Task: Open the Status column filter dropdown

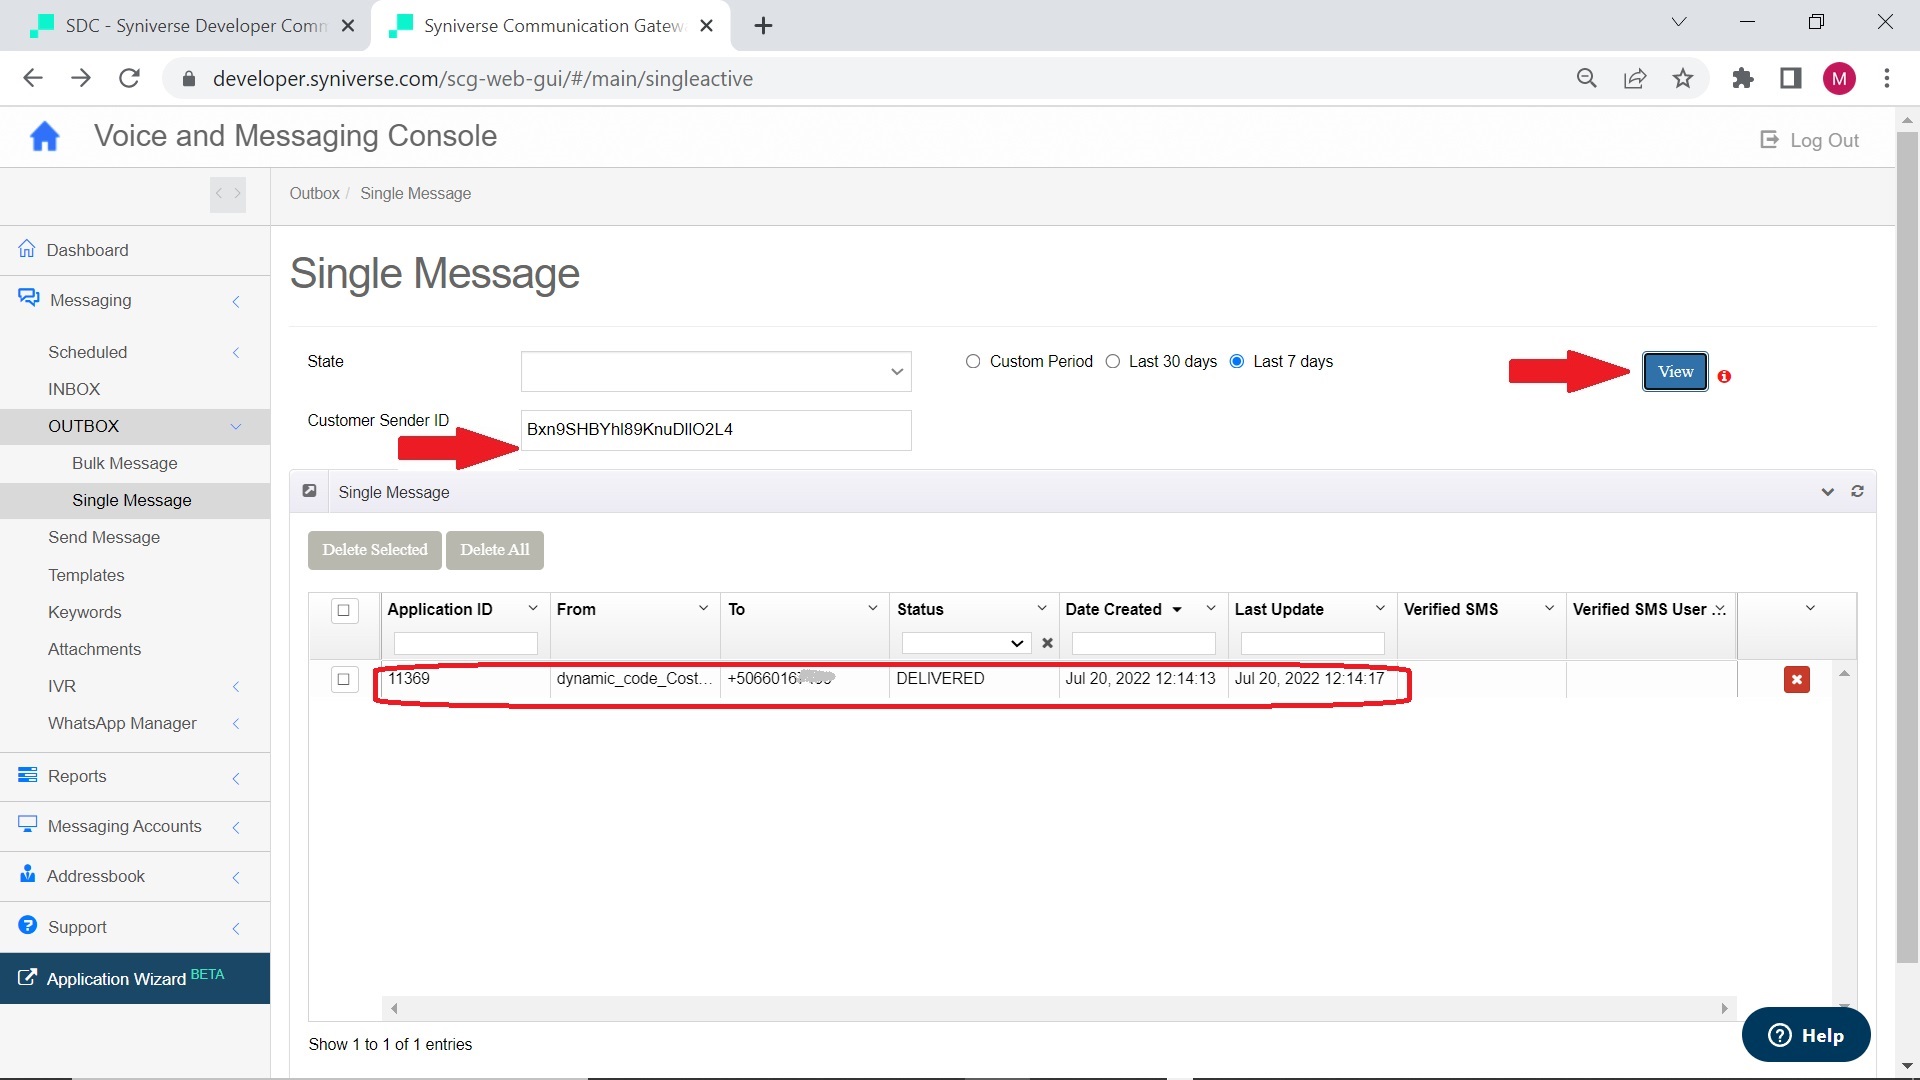Action: pyautogui.click(x=964, y=643)
